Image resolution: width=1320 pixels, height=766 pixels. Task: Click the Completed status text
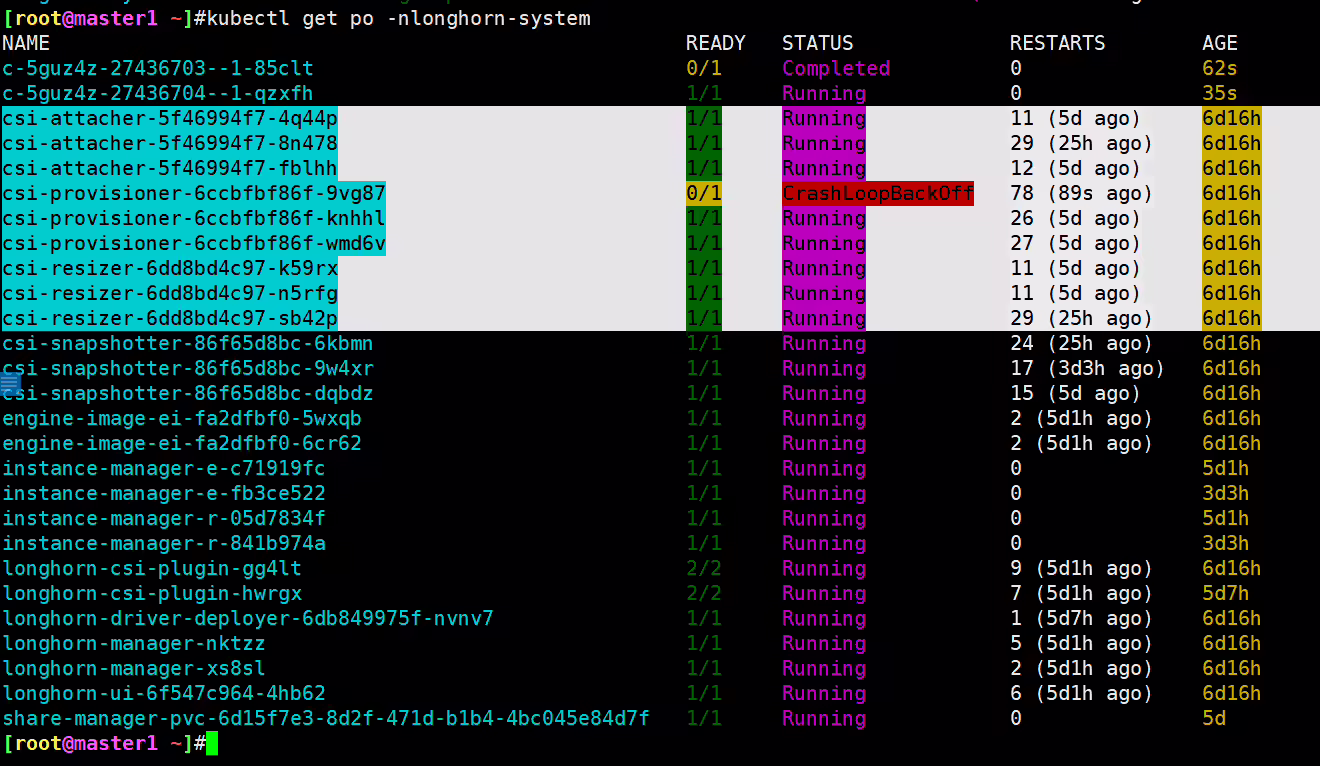click(836, 68)
